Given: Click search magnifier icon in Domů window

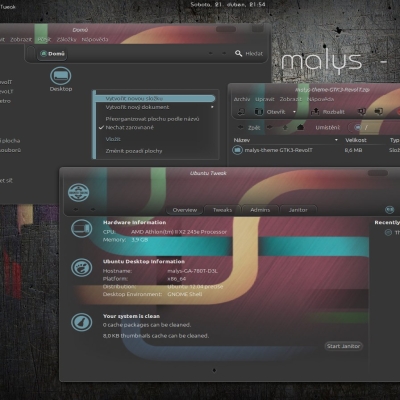Looking at the screenshot, I should pyautogui.click(x=238, y=53).
